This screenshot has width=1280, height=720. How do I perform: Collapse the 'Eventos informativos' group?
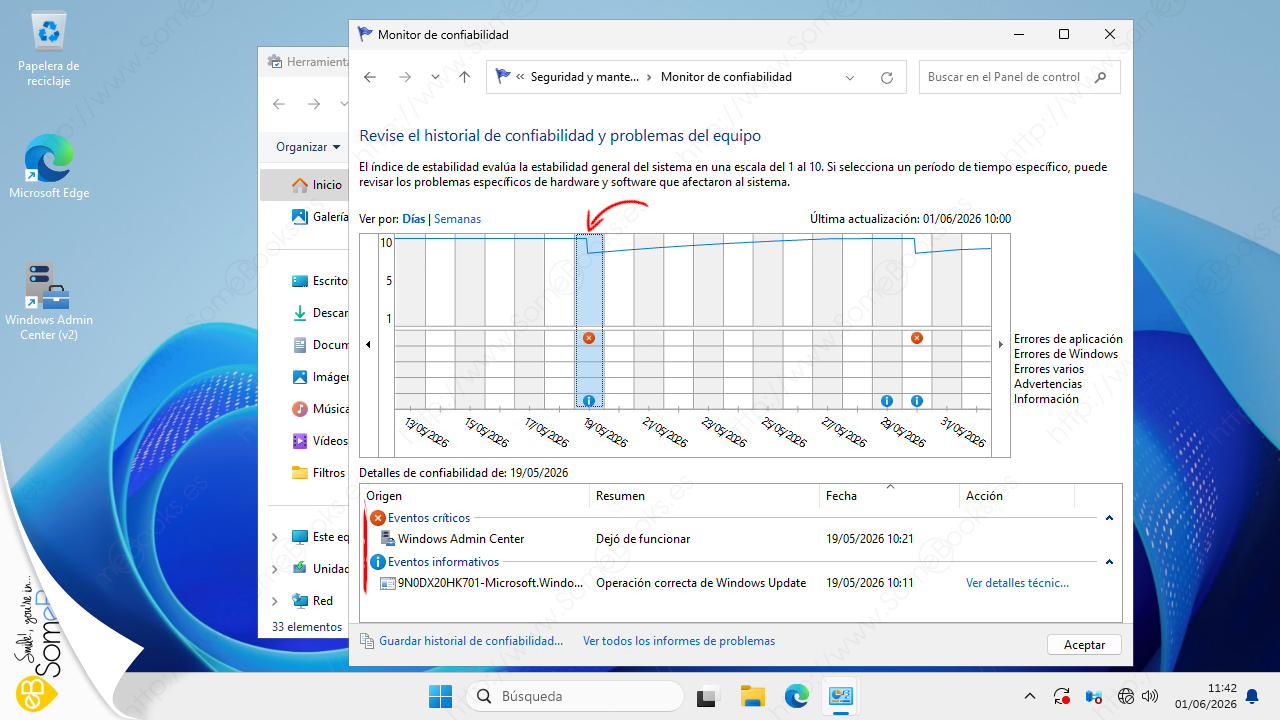coord(1109,562)
